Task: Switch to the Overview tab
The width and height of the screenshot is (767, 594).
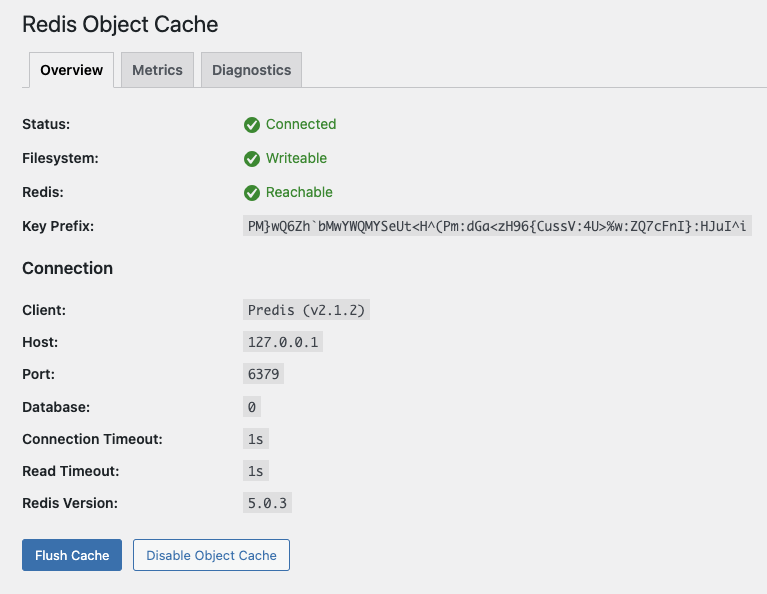Action: [71, 70]
